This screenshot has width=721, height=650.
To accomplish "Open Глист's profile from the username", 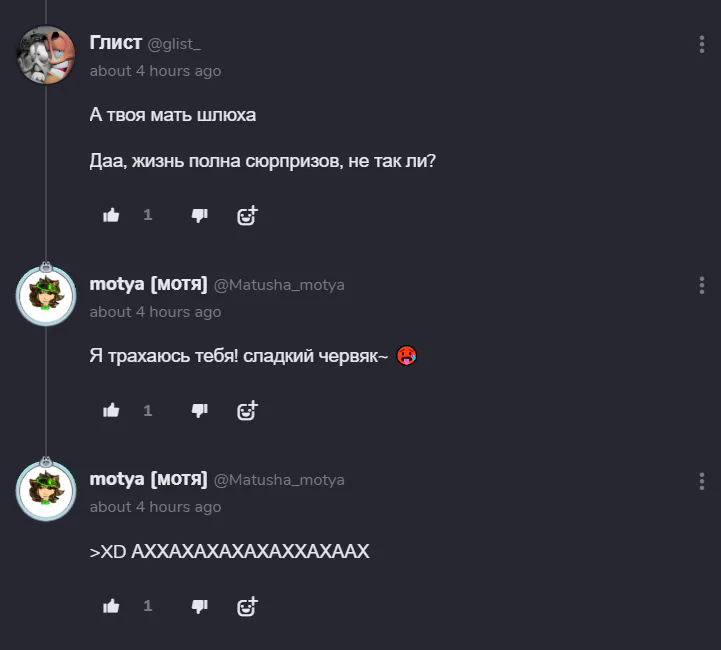I will coord(116,43).
